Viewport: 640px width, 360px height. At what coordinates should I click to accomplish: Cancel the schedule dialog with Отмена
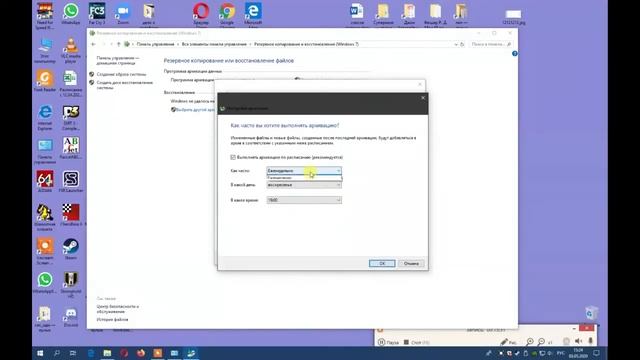411,263
